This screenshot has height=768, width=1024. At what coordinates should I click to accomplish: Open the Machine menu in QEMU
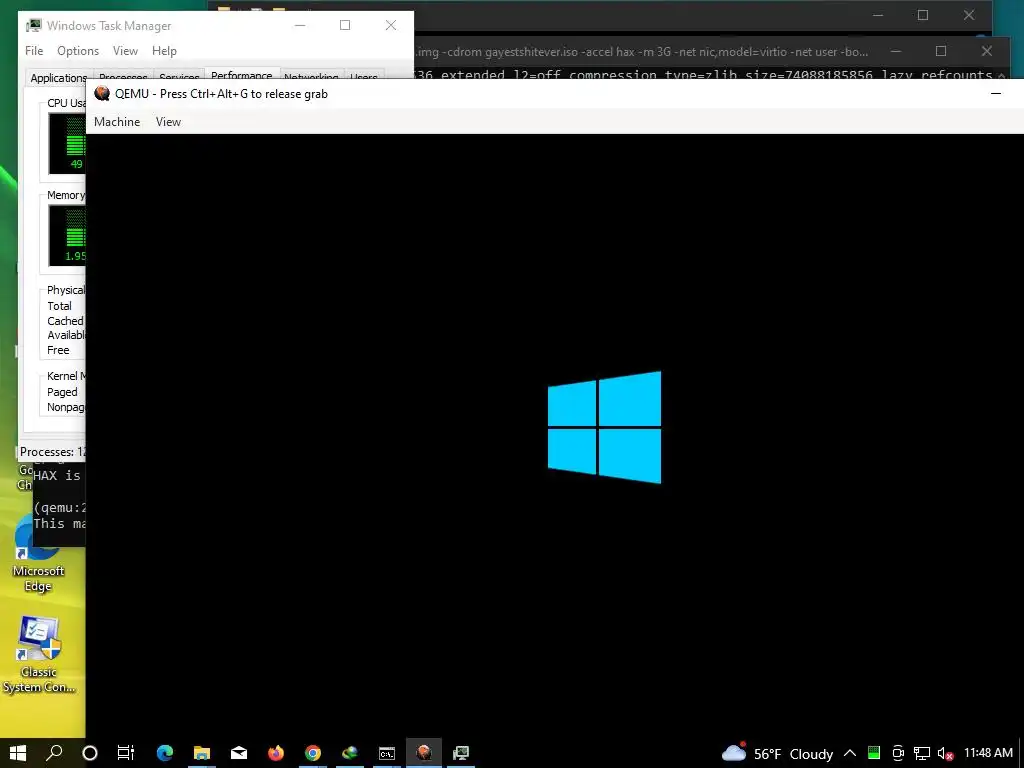[117, 121]
